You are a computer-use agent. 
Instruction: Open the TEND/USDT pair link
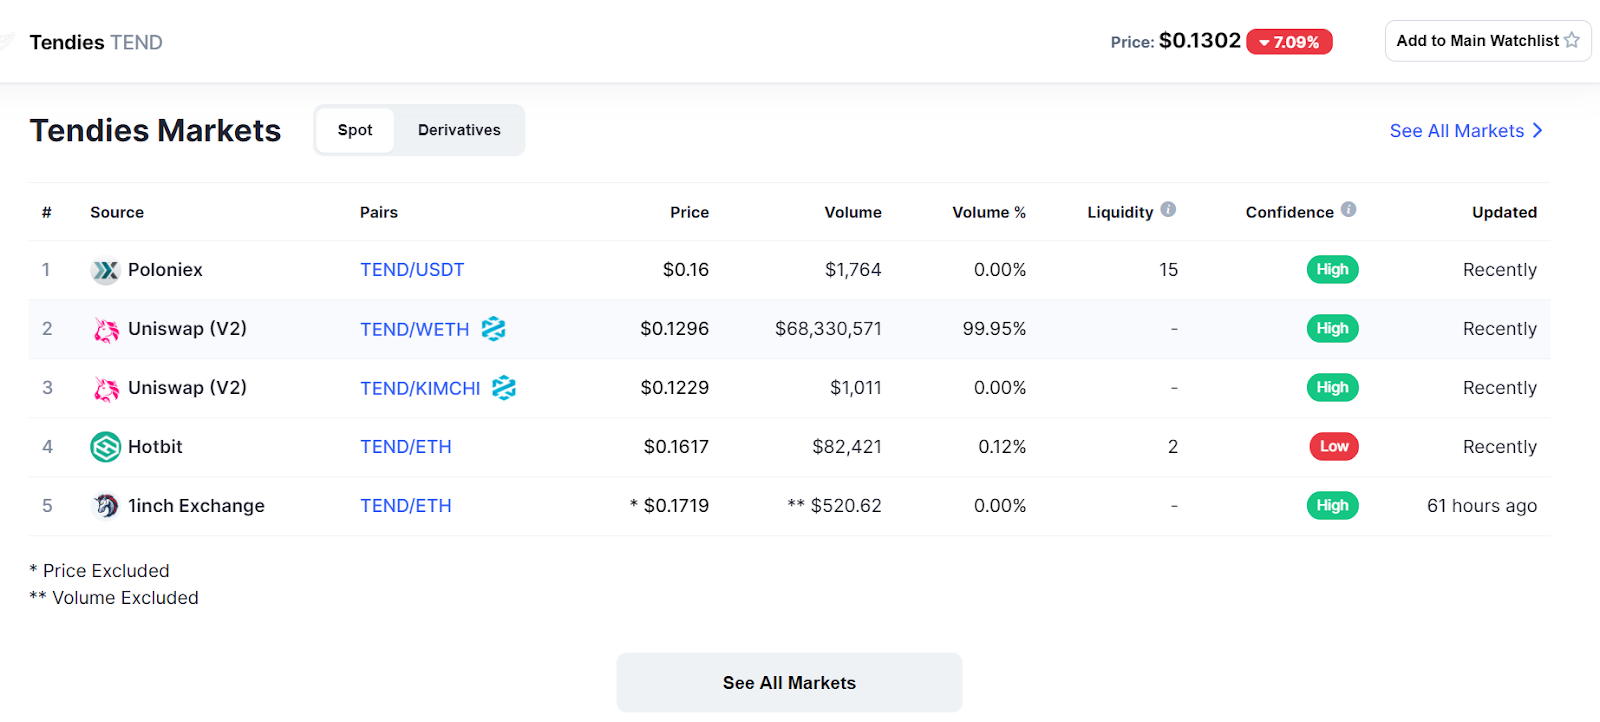coord(412,270)
